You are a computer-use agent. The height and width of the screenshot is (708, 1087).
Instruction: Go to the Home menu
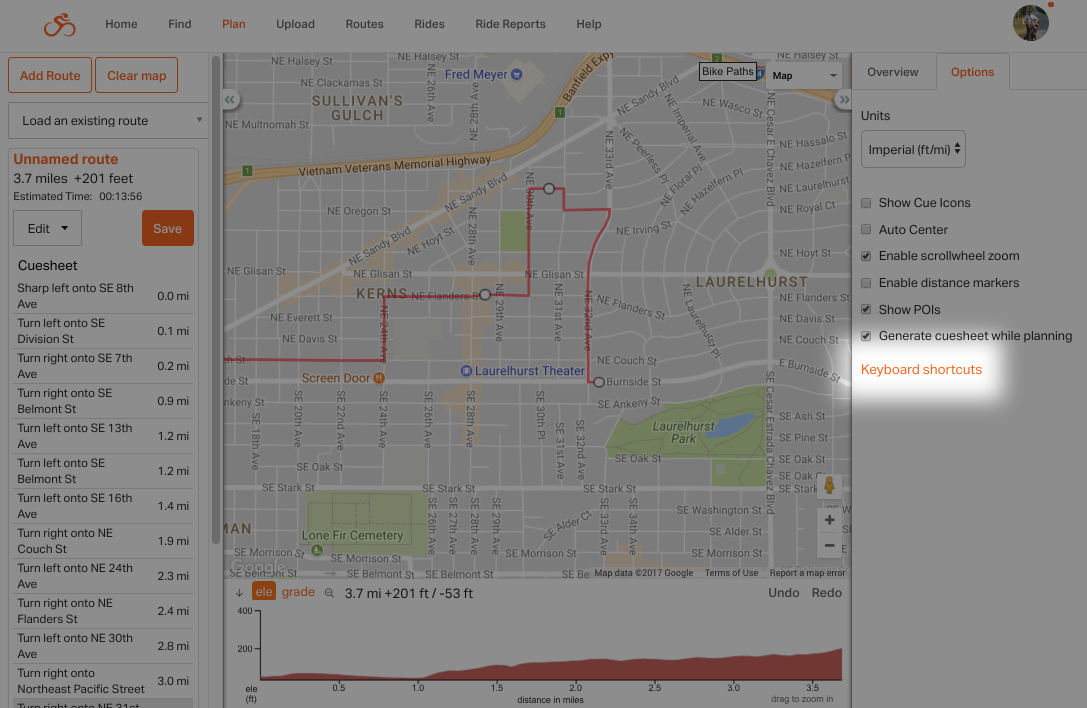121,24
